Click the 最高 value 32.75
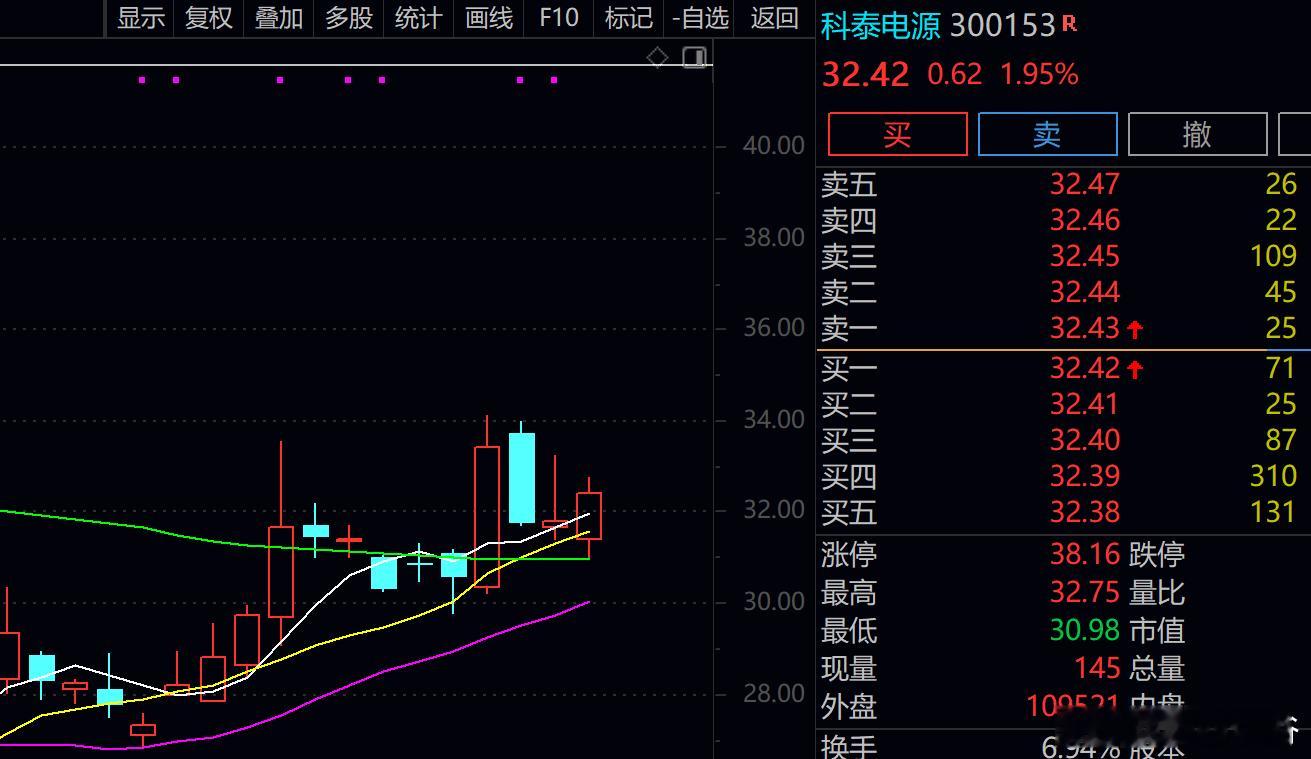Viewport: 1311px width, 759px height. click(1085, 592)
